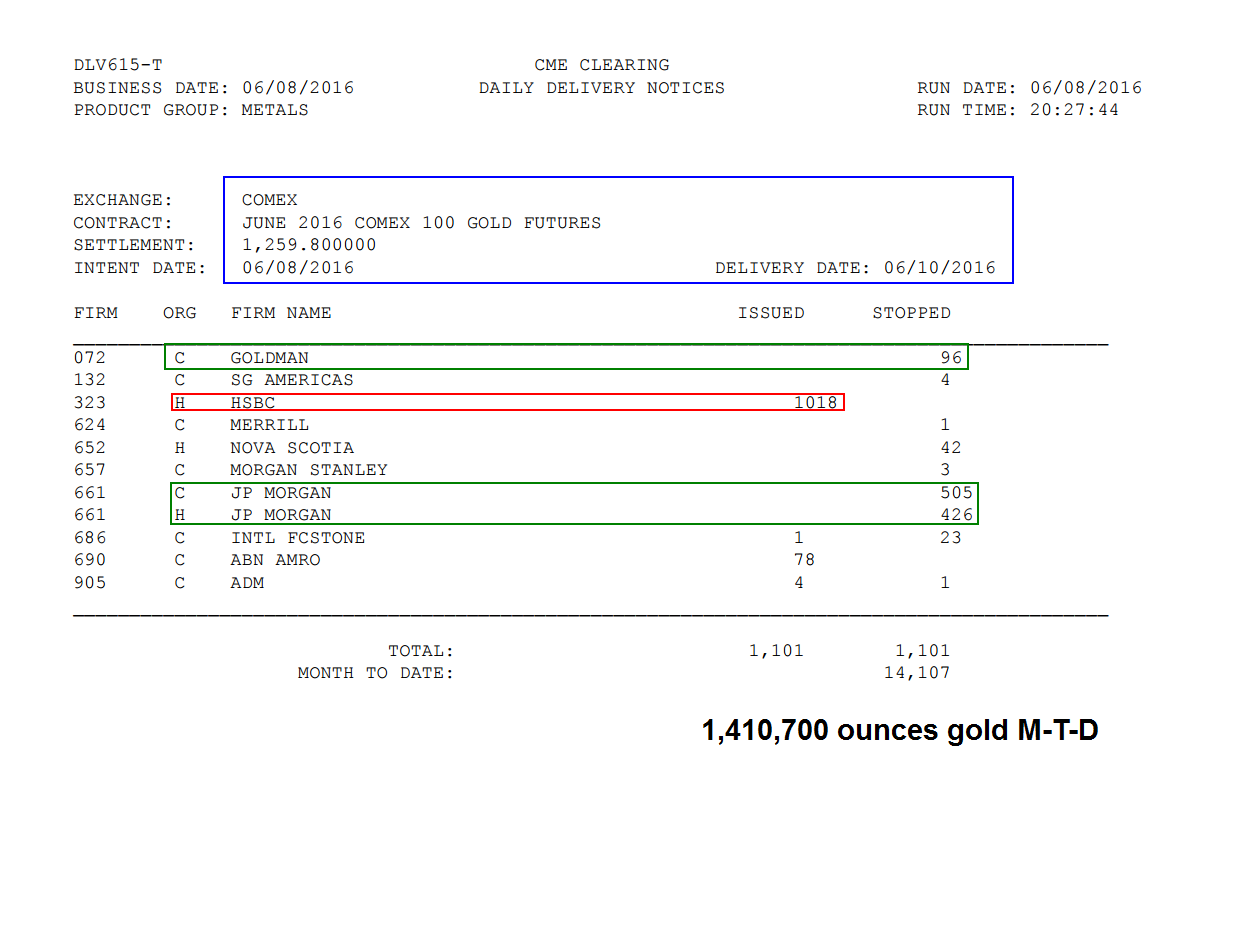
Task: Select delivery date 06/10/2016
Action: coord(940,268)
